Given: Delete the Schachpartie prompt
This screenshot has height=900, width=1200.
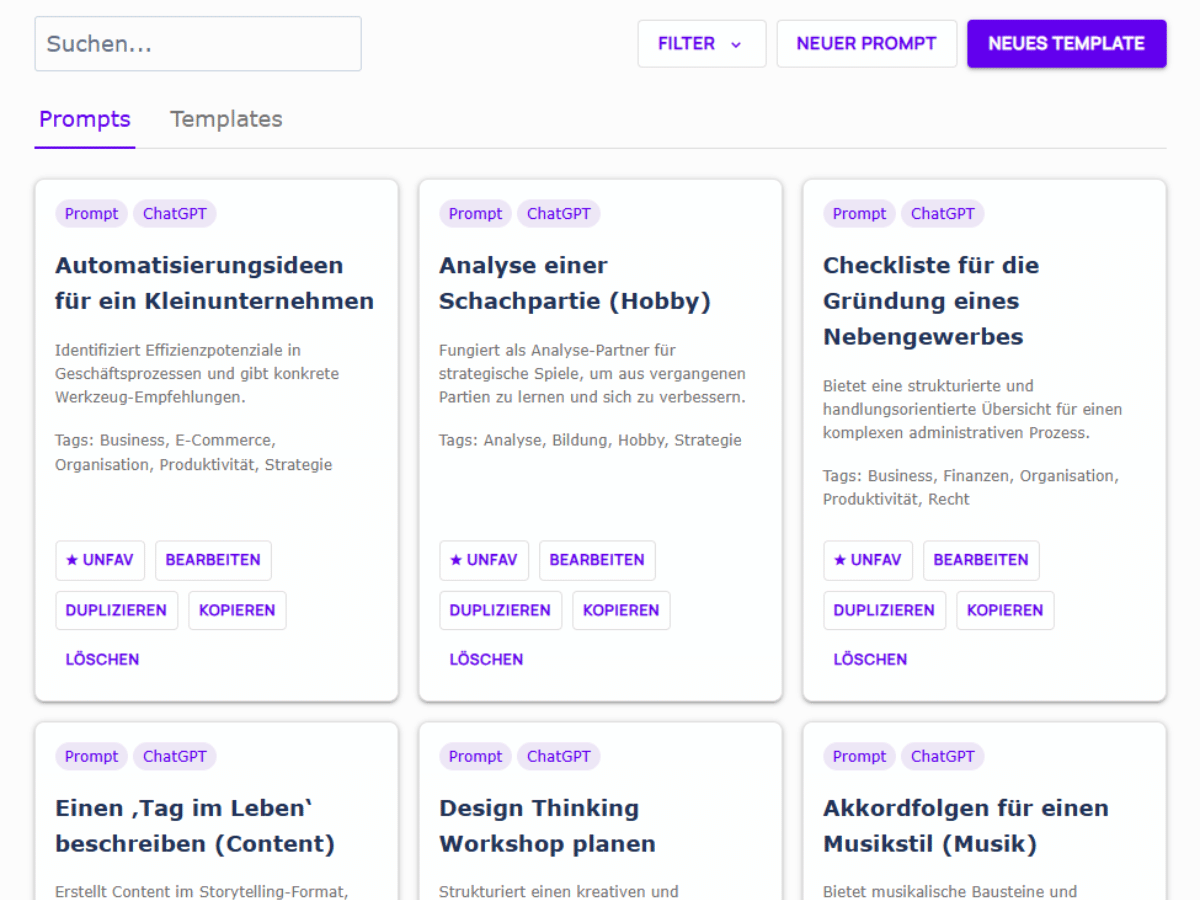Looking at the screenshot, I should coord(486,659).
